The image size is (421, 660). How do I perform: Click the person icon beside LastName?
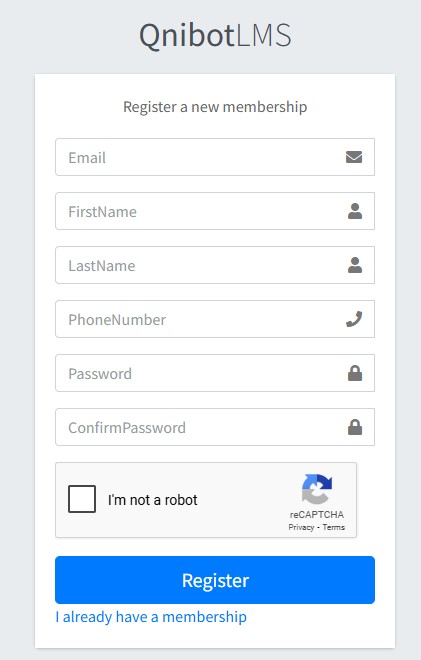coord(355,265)
